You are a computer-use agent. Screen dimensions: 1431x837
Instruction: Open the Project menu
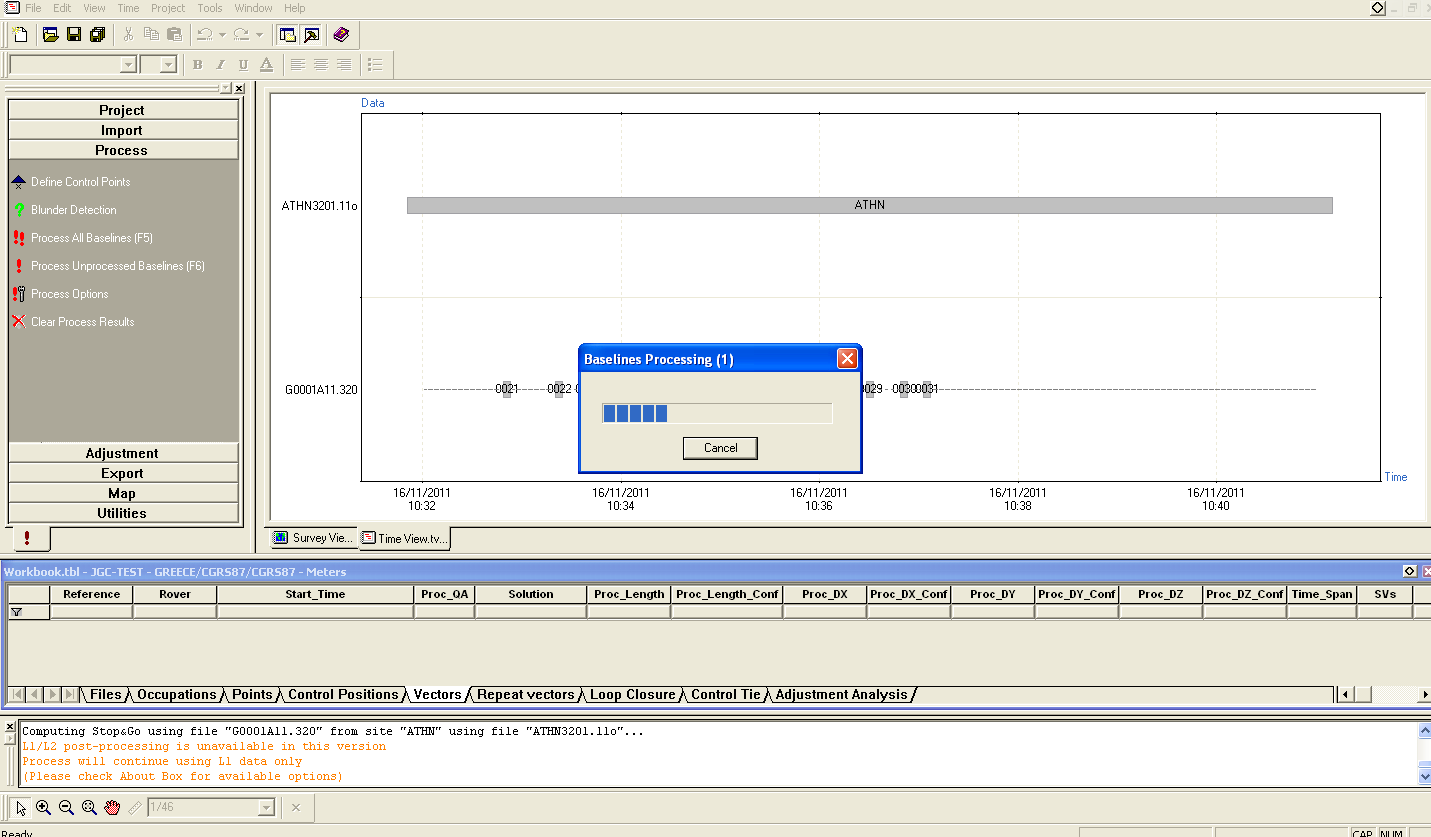click(x=168, y=8)
